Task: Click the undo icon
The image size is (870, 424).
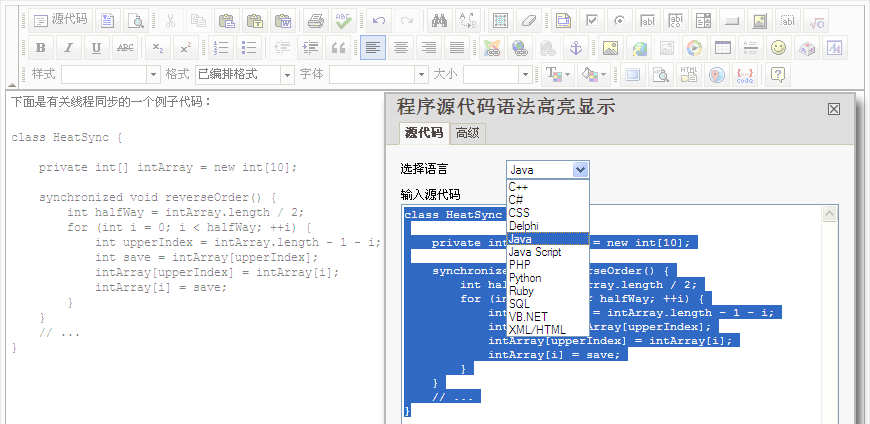Action: (x=378, y=20)
